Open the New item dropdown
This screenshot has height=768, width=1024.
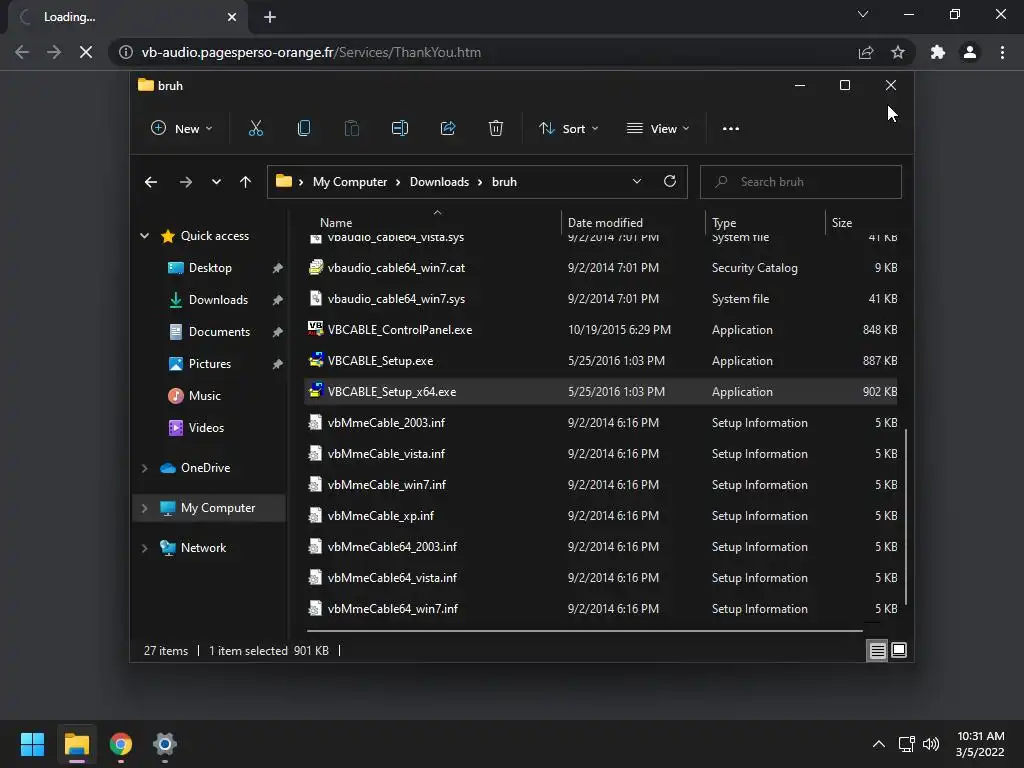tap(182, 129)
